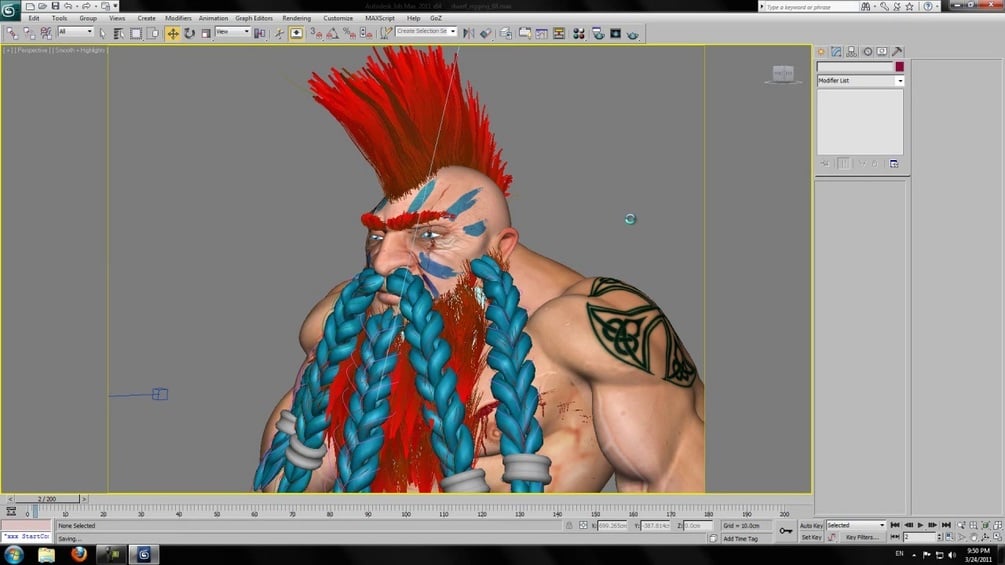Image resolution: width=1005 pixels, height=565 pixels.
Task: Click the Key Filters button
Action: [862, 537]
